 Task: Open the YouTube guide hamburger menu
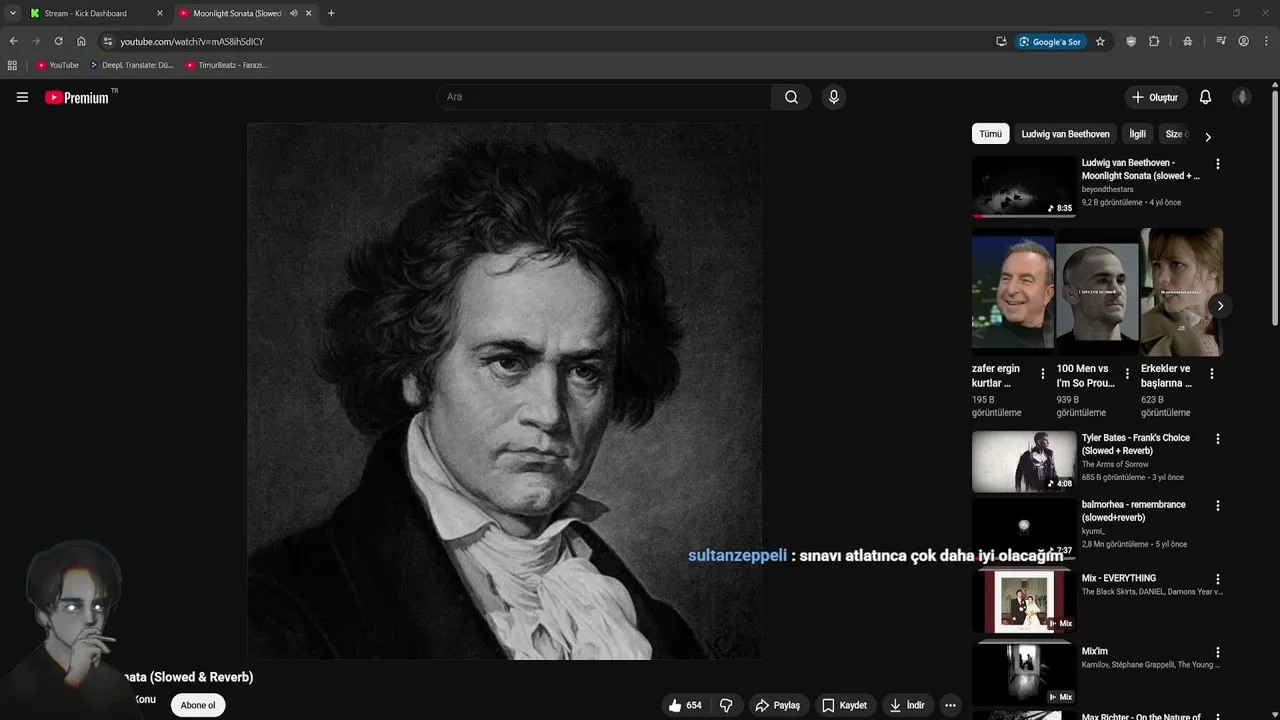click(22, 97)
